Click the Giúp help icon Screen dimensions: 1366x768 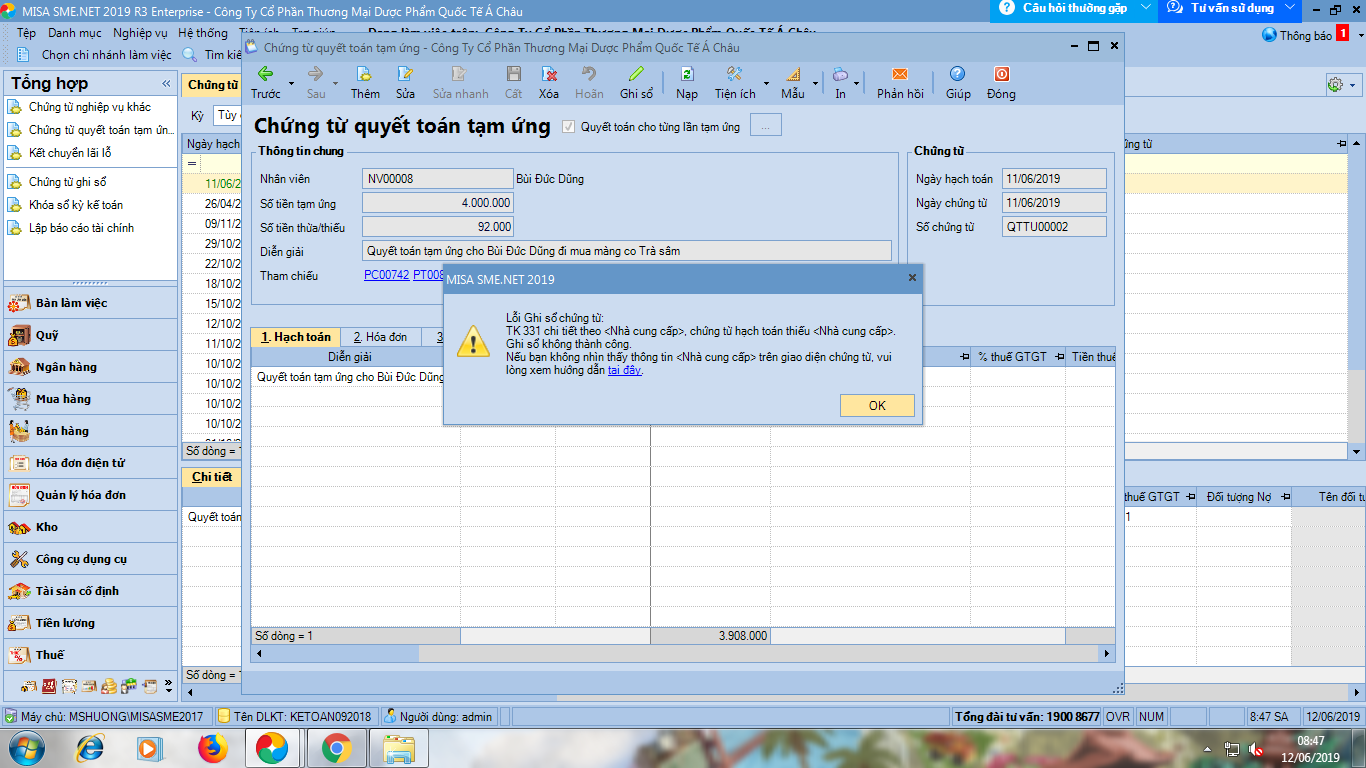pos(957,75)
